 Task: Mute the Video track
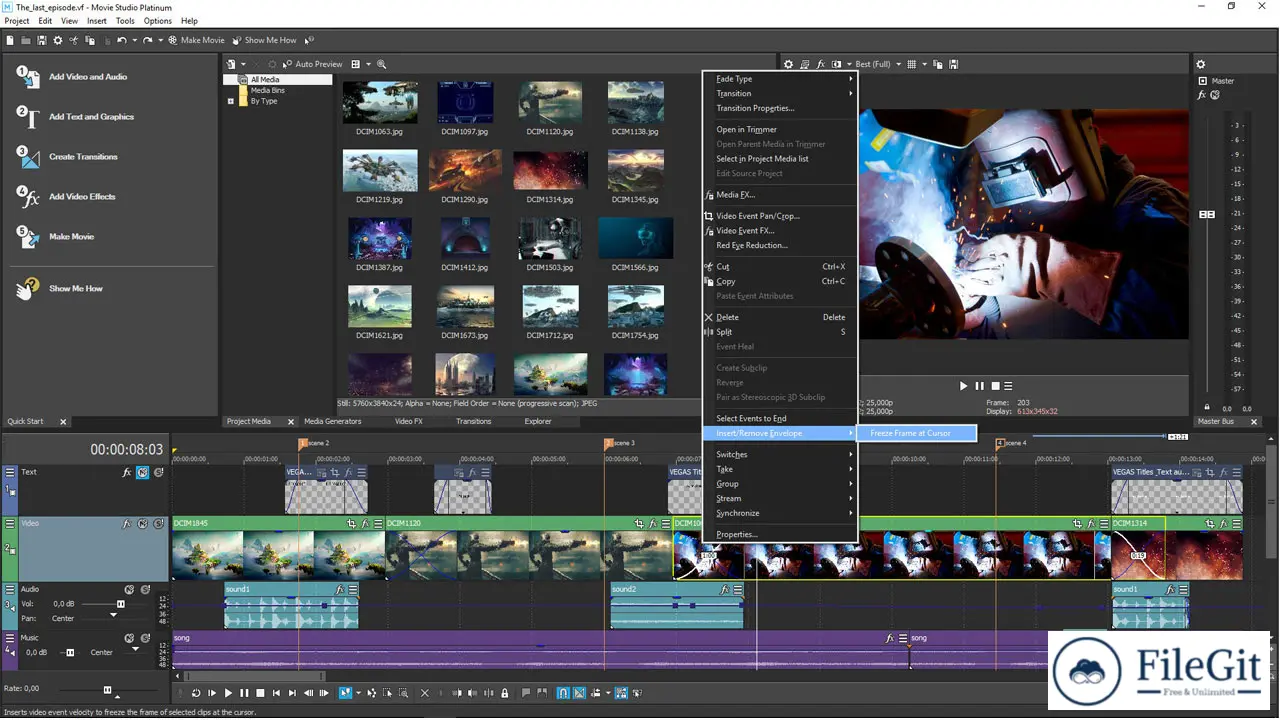143,523
